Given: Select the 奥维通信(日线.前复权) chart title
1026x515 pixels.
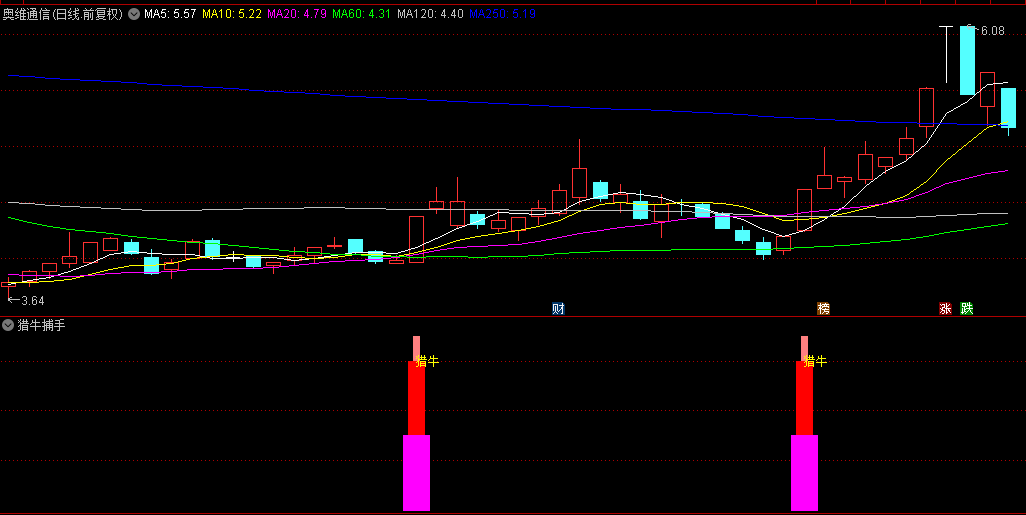Looking at the screenshot, I should coord(63,14).
